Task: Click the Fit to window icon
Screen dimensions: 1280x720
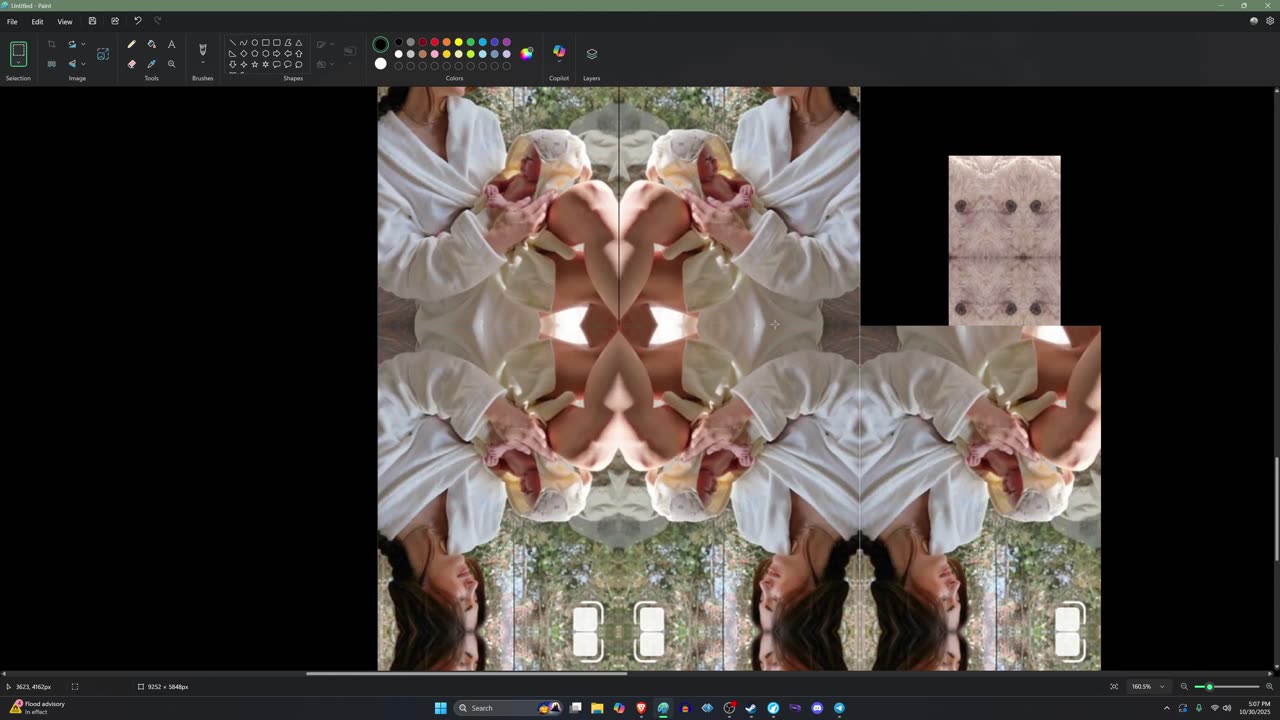Action: coord(1114,687)
